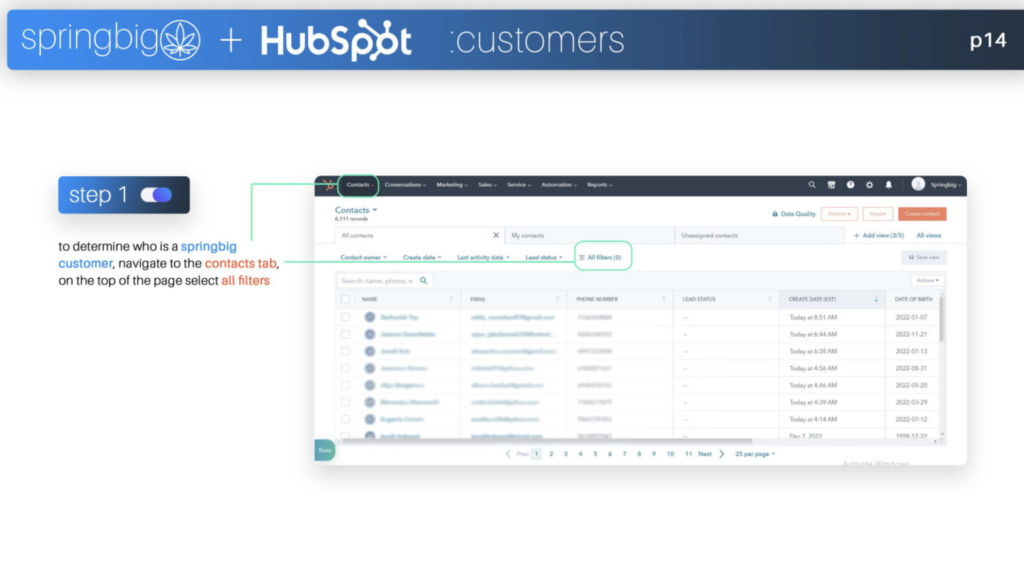Expand the Contact owner filter
1024x573 pixels.
pos(363,257)
